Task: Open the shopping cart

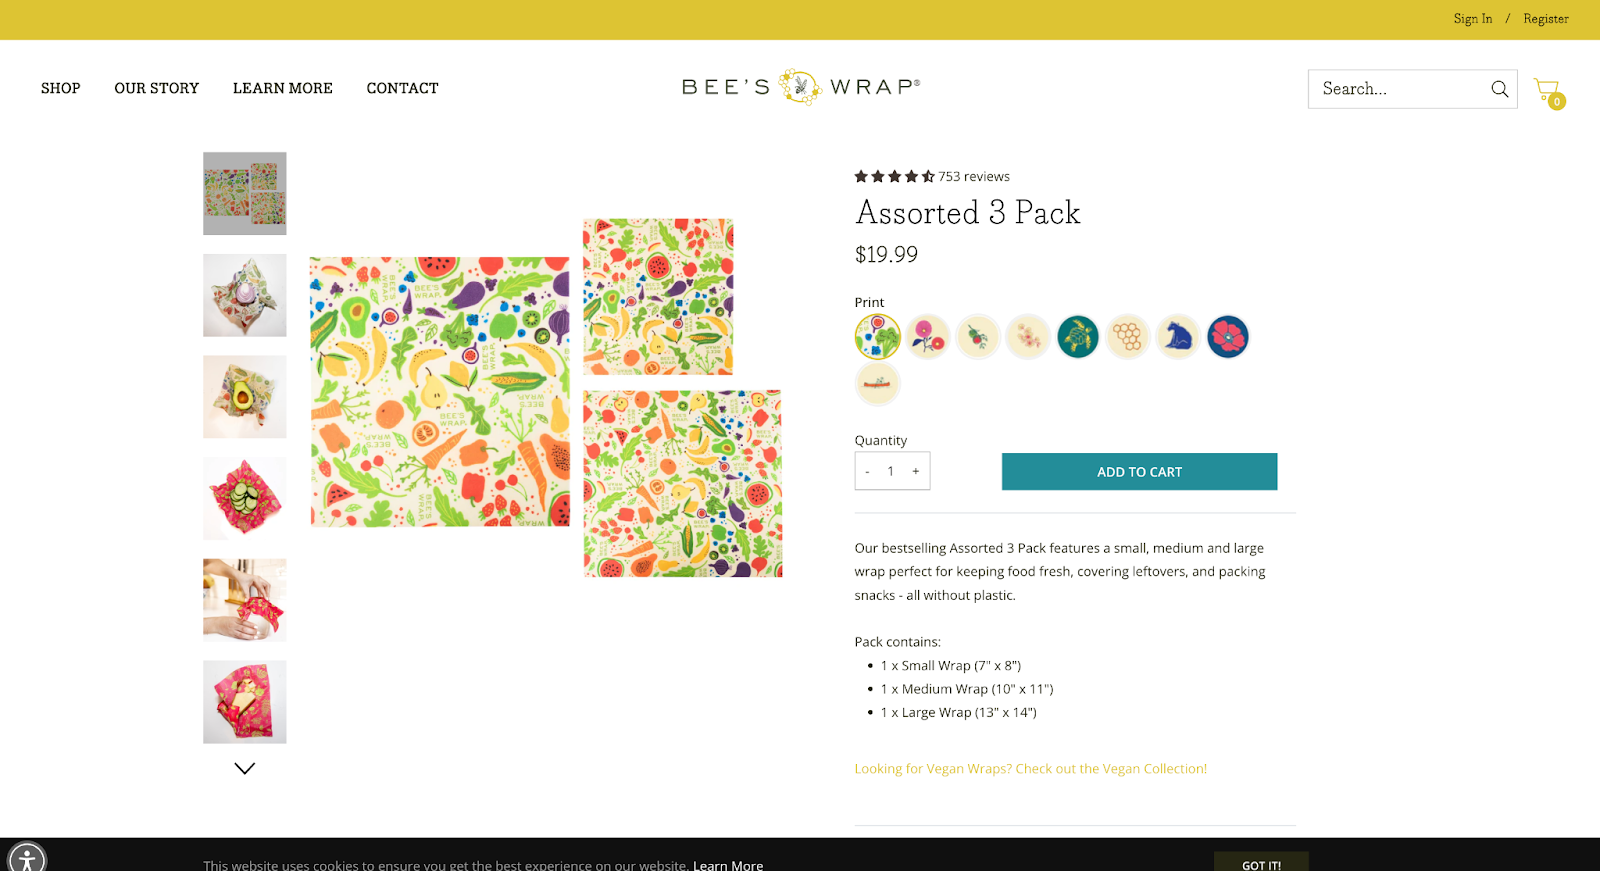Action: (x=1548, y=89)
